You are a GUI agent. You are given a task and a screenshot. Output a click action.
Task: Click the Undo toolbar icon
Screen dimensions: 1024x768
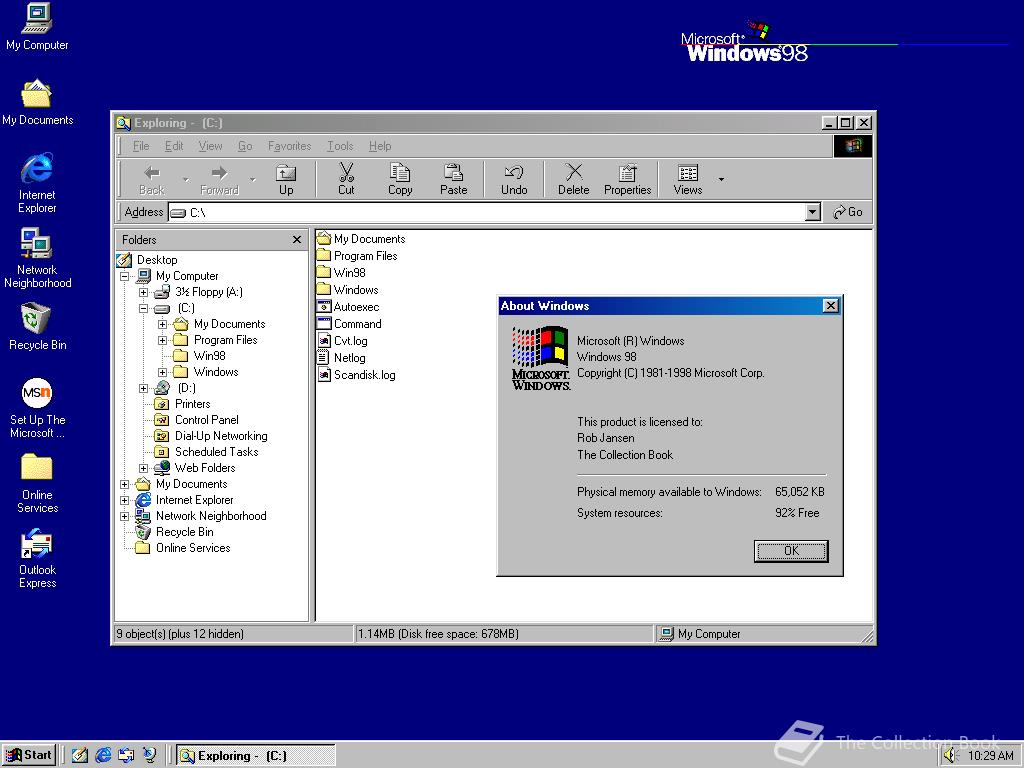(x=514, y=179)
